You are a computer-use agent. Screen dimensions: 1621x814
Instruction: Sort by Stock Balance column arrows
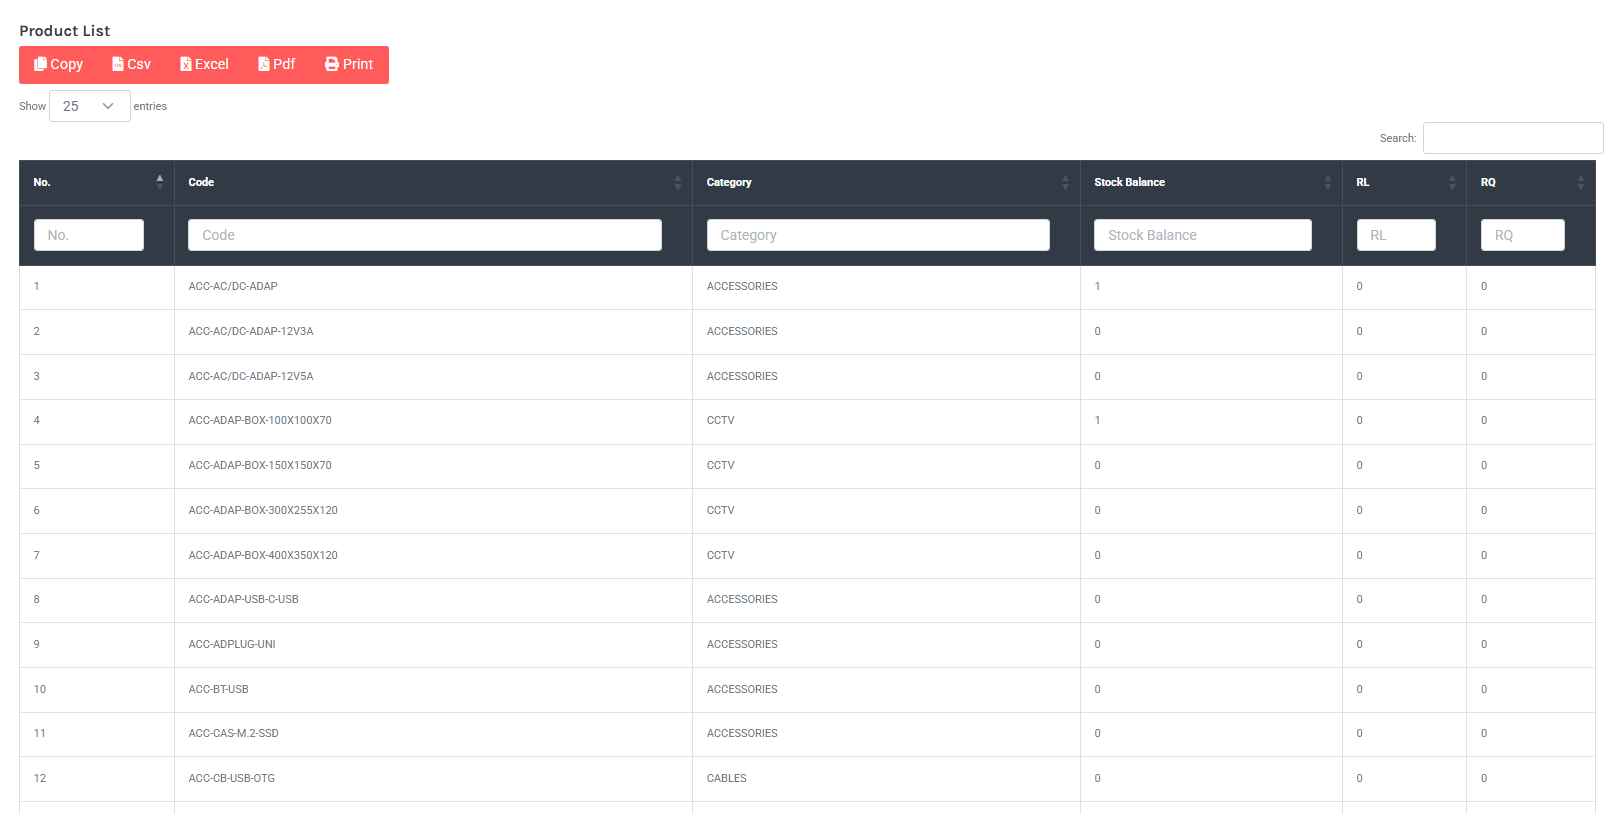[x=1327, y=182]
